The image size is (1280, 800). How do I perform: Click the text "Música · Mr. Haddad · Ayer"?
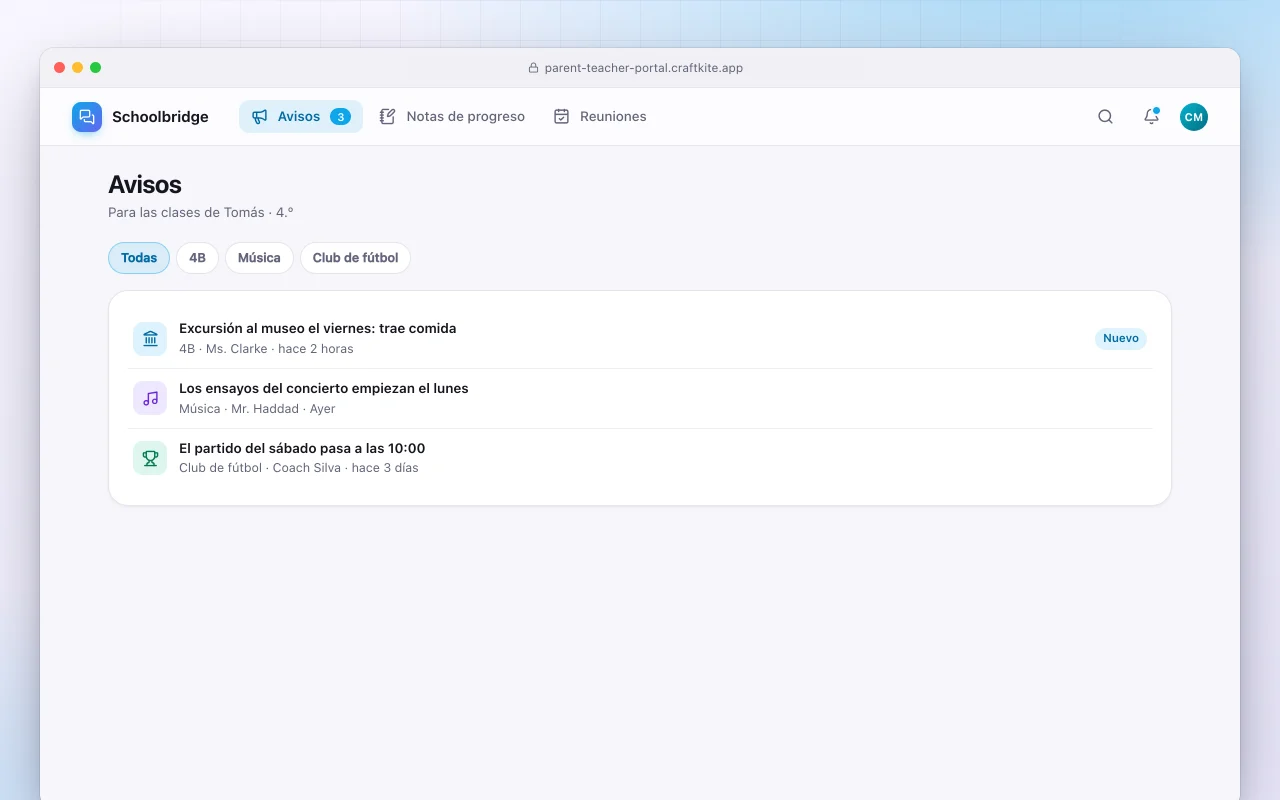tap(257, 409)
